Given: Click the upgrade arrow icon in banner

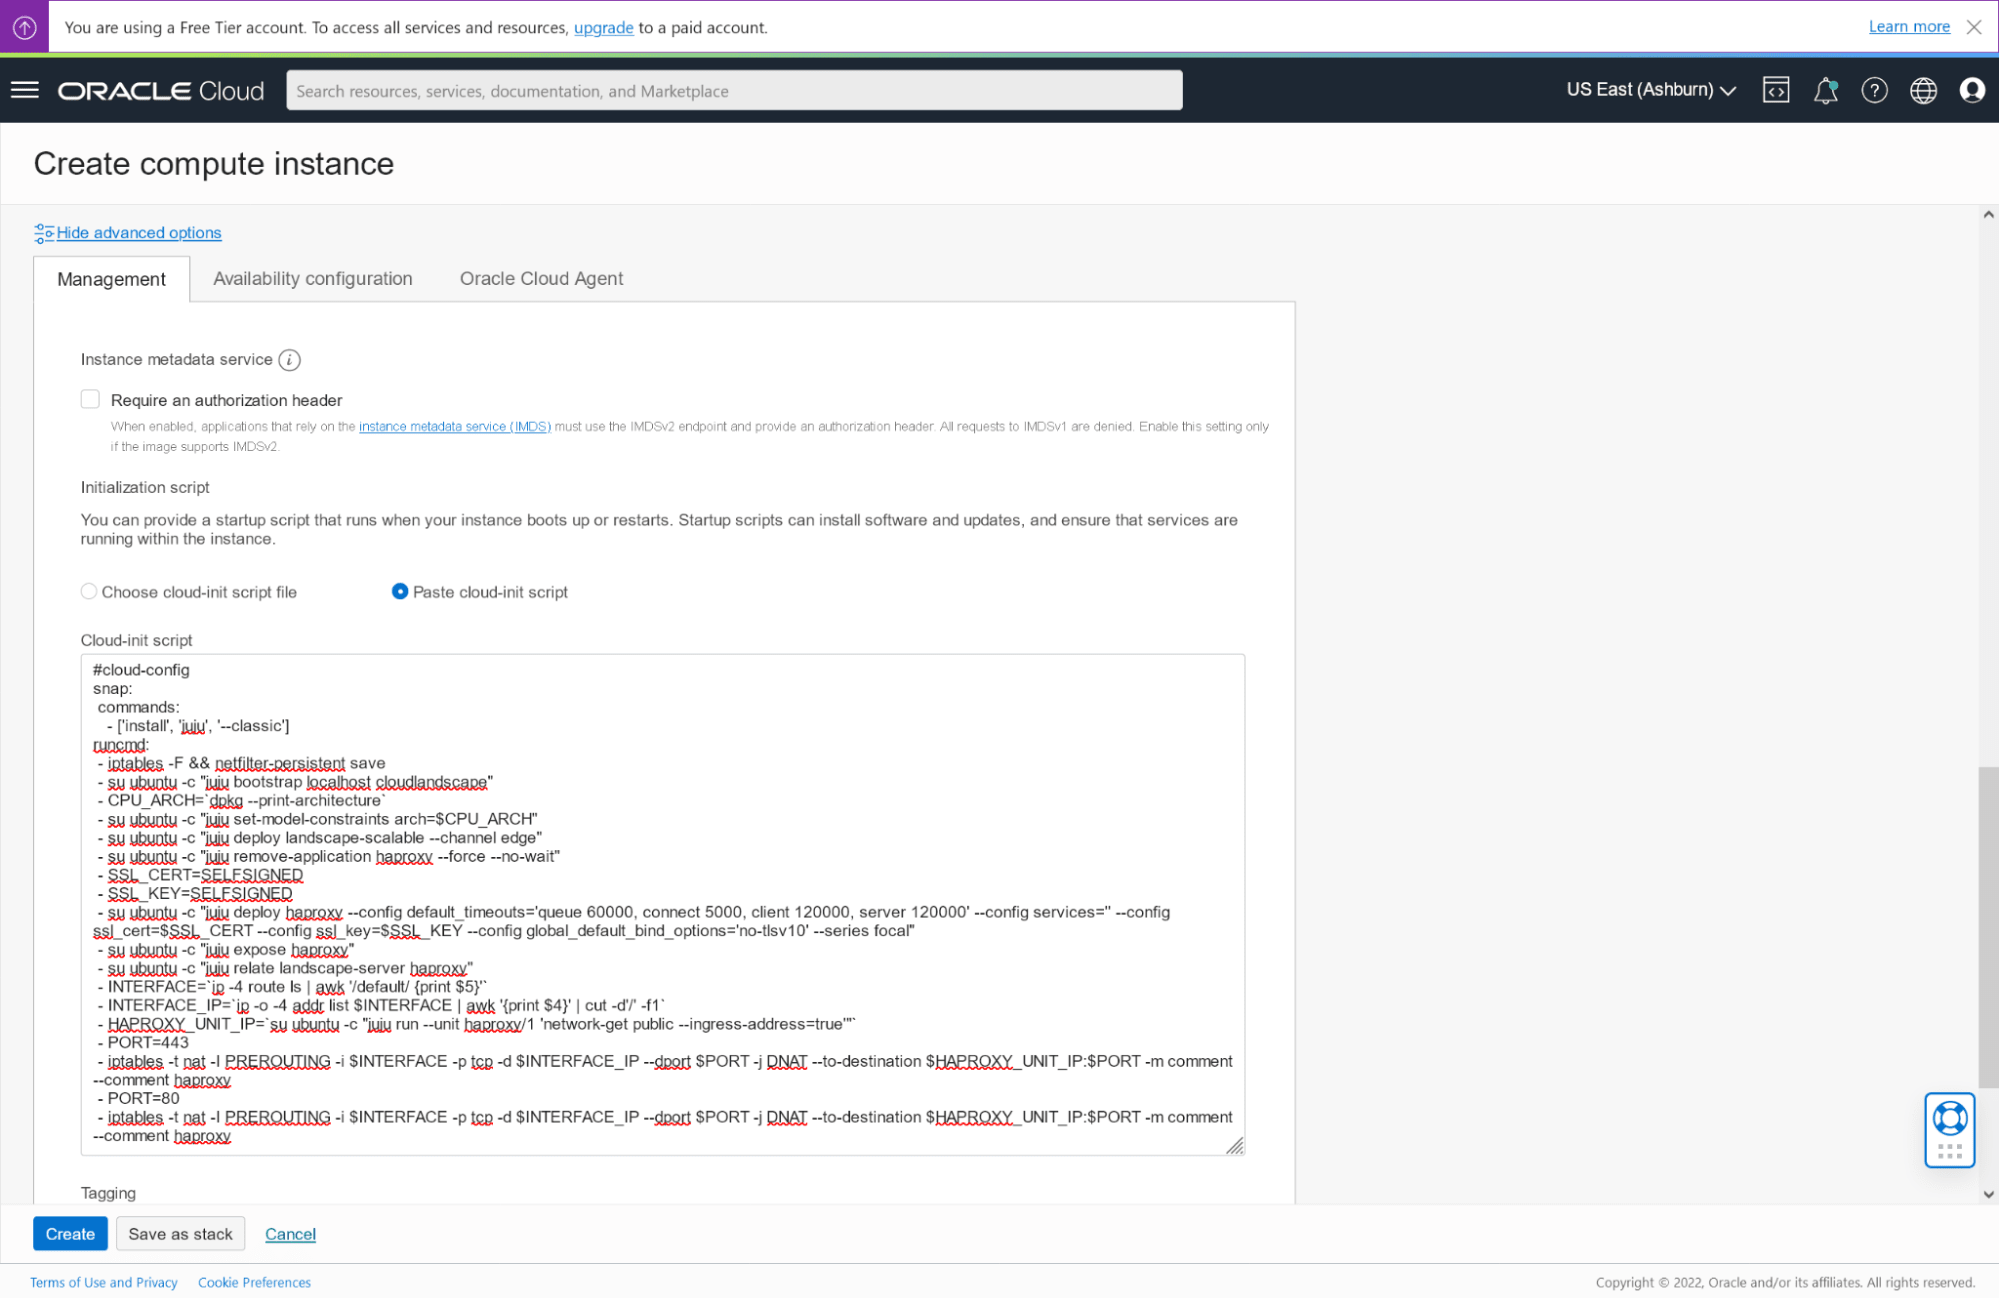Looking at the screenshot, I should (25, 27).
